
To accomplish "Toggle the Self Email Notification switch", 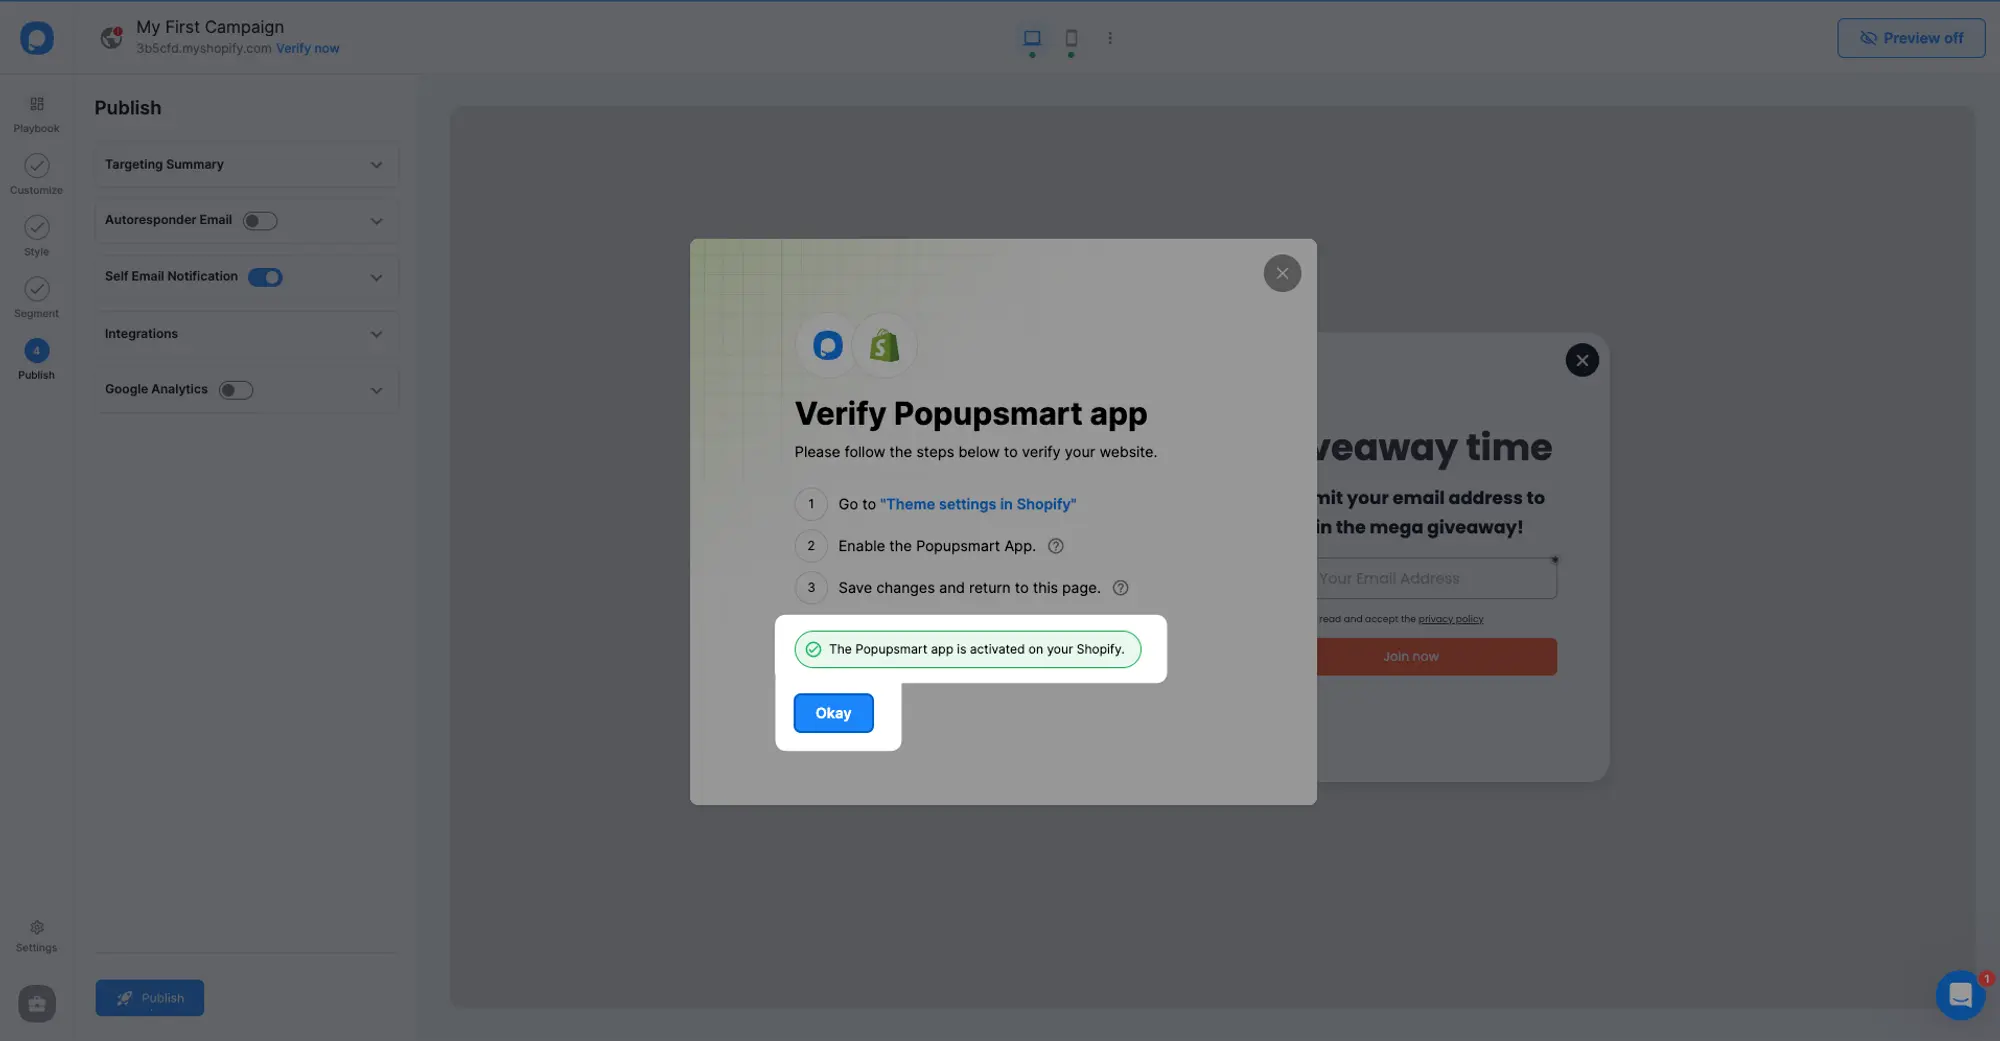I will [x=265, y=277].
